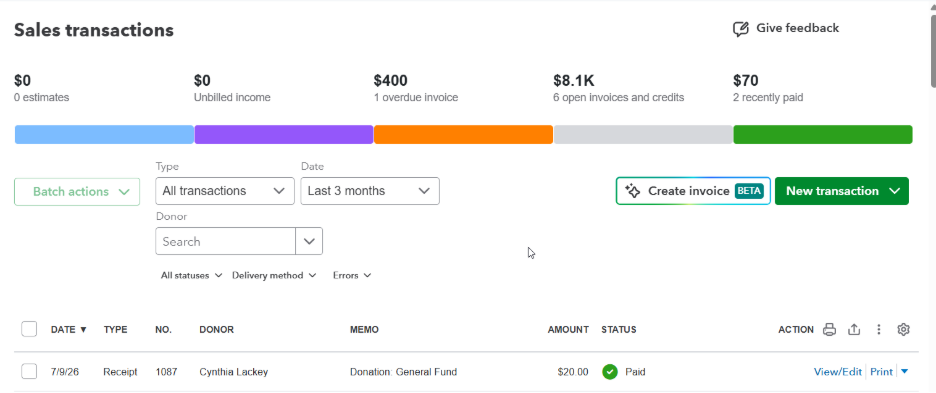Click the sparkle icon on Create invoice
The width and height of the screenshot is (936, 393).
pos(633,191)
